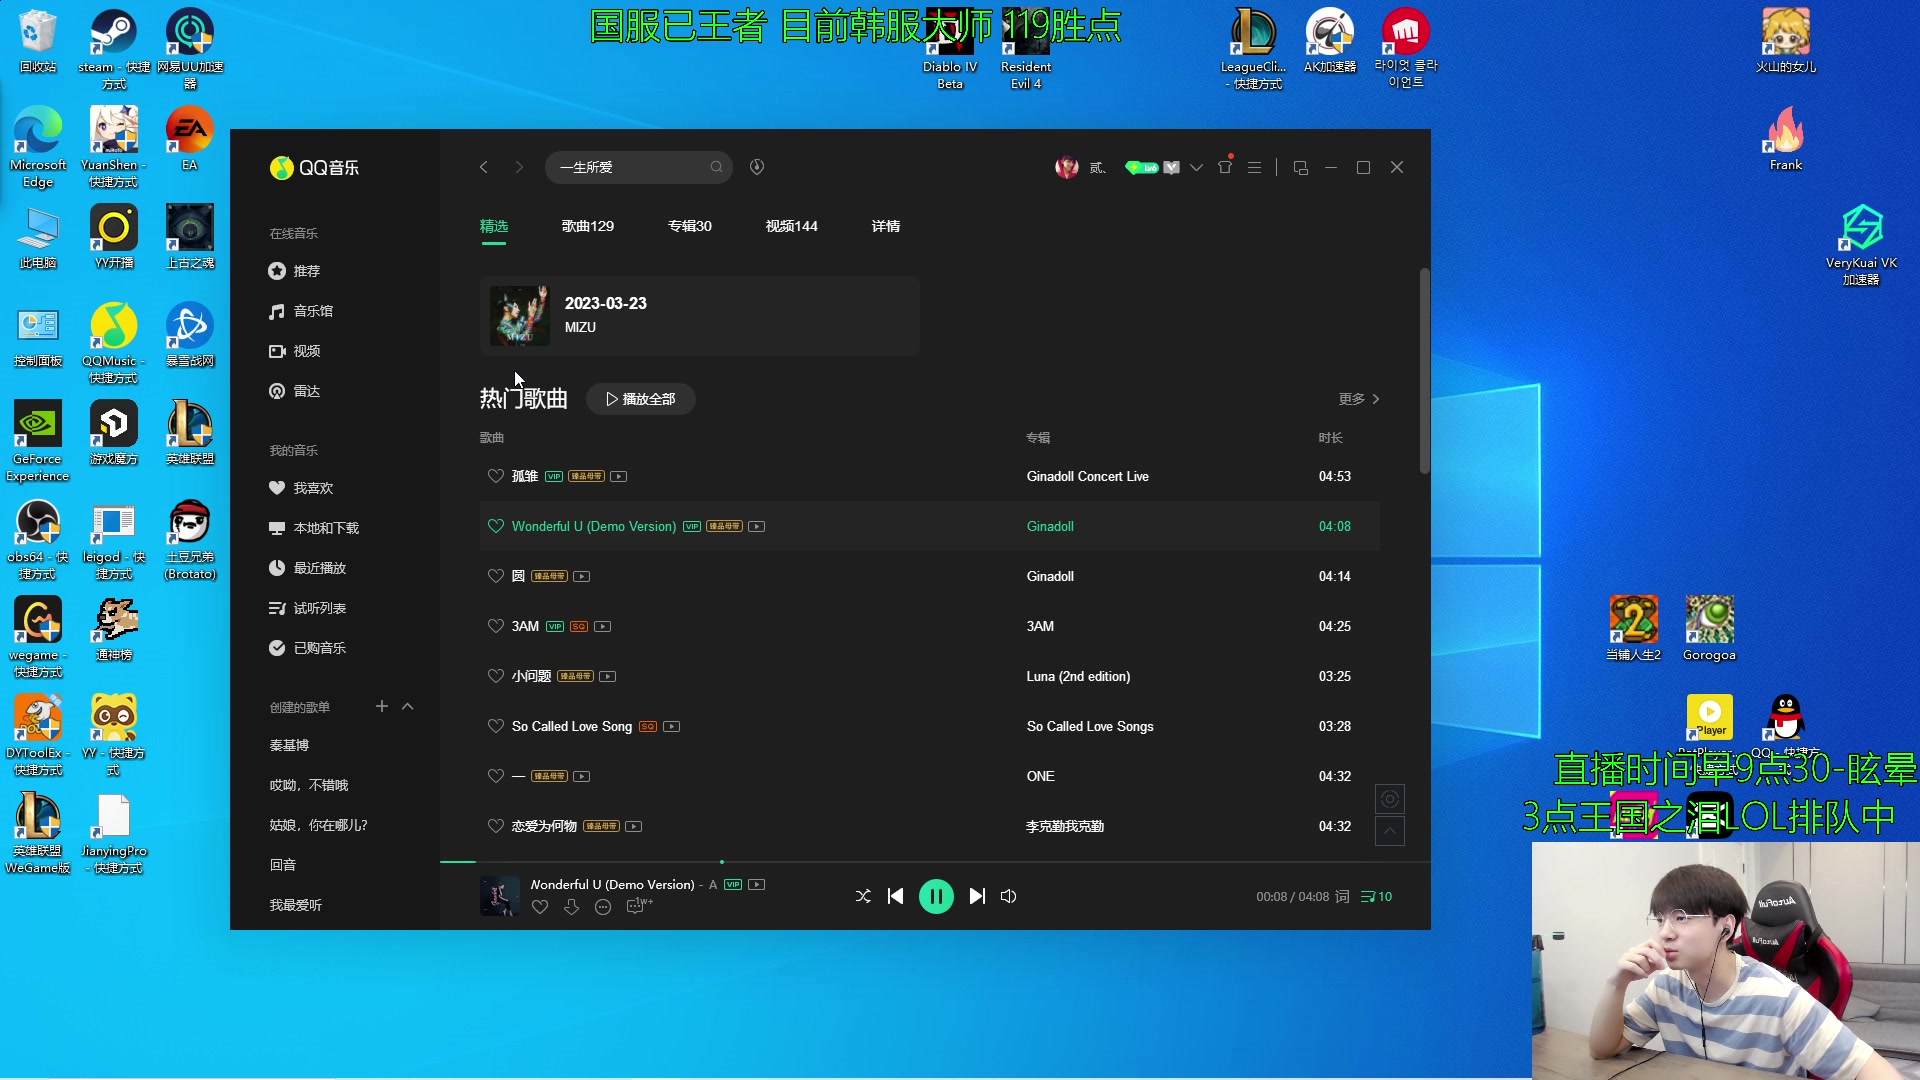This screenshot has height=1080, width=1920.
Task: Open 已购音乐 in sidebar
Action: click(307, 648)
